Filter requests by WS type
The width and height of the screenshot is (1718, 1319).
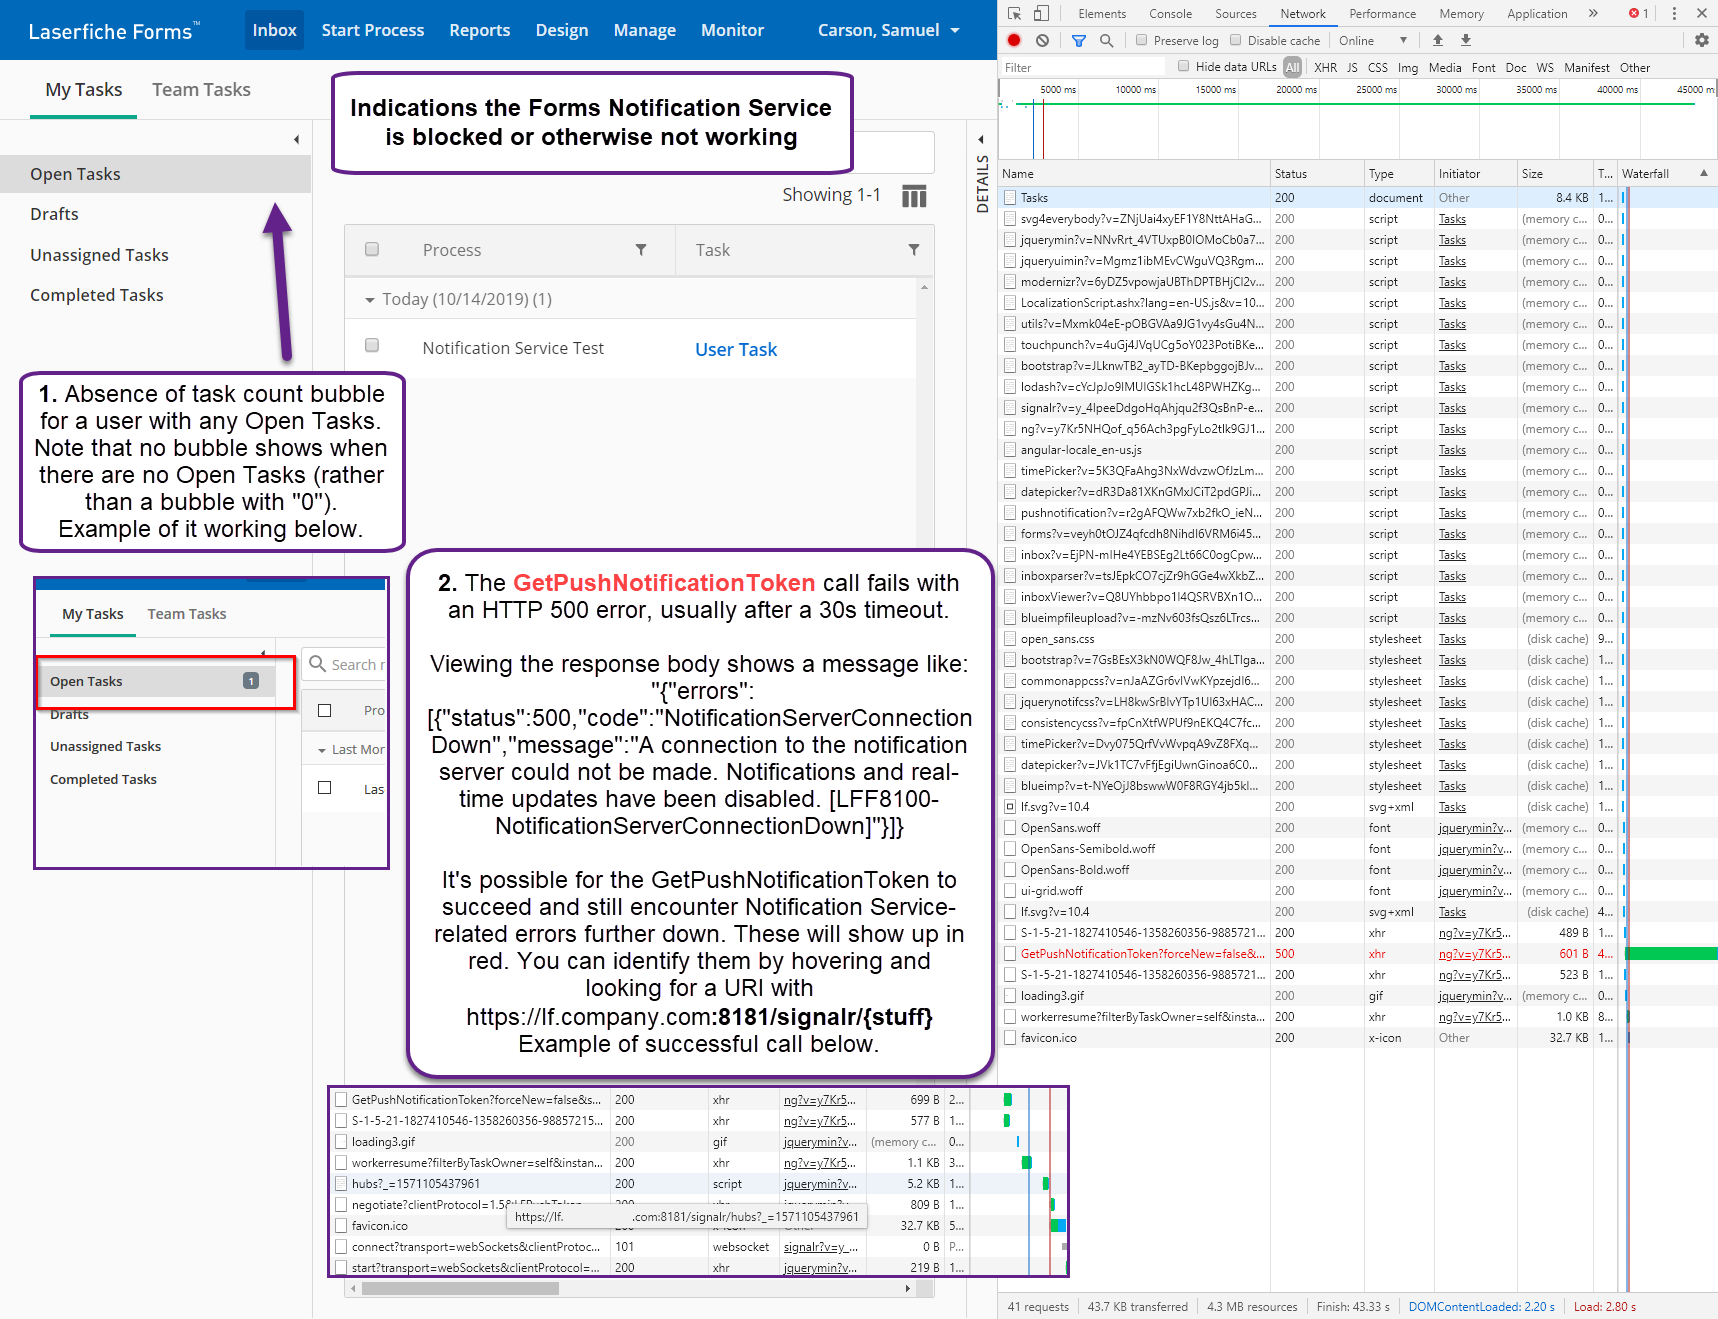1545,68
